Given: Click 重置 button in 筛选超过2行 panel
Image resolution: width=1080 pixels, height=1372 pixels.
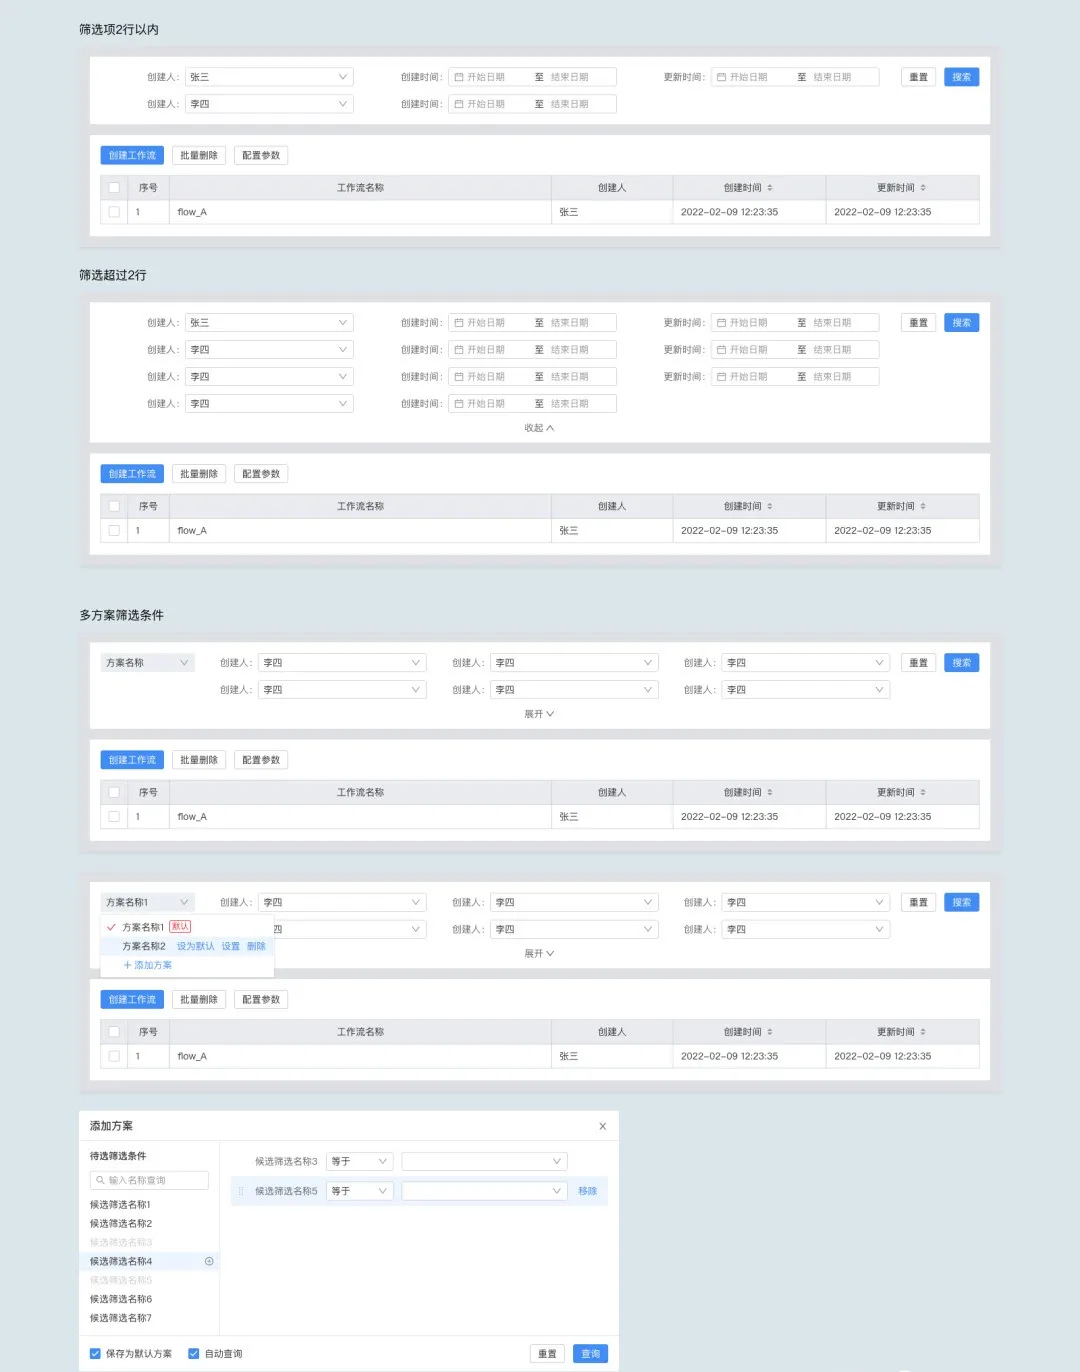Looking at the screenshot, I should click(x=919, y=323).
